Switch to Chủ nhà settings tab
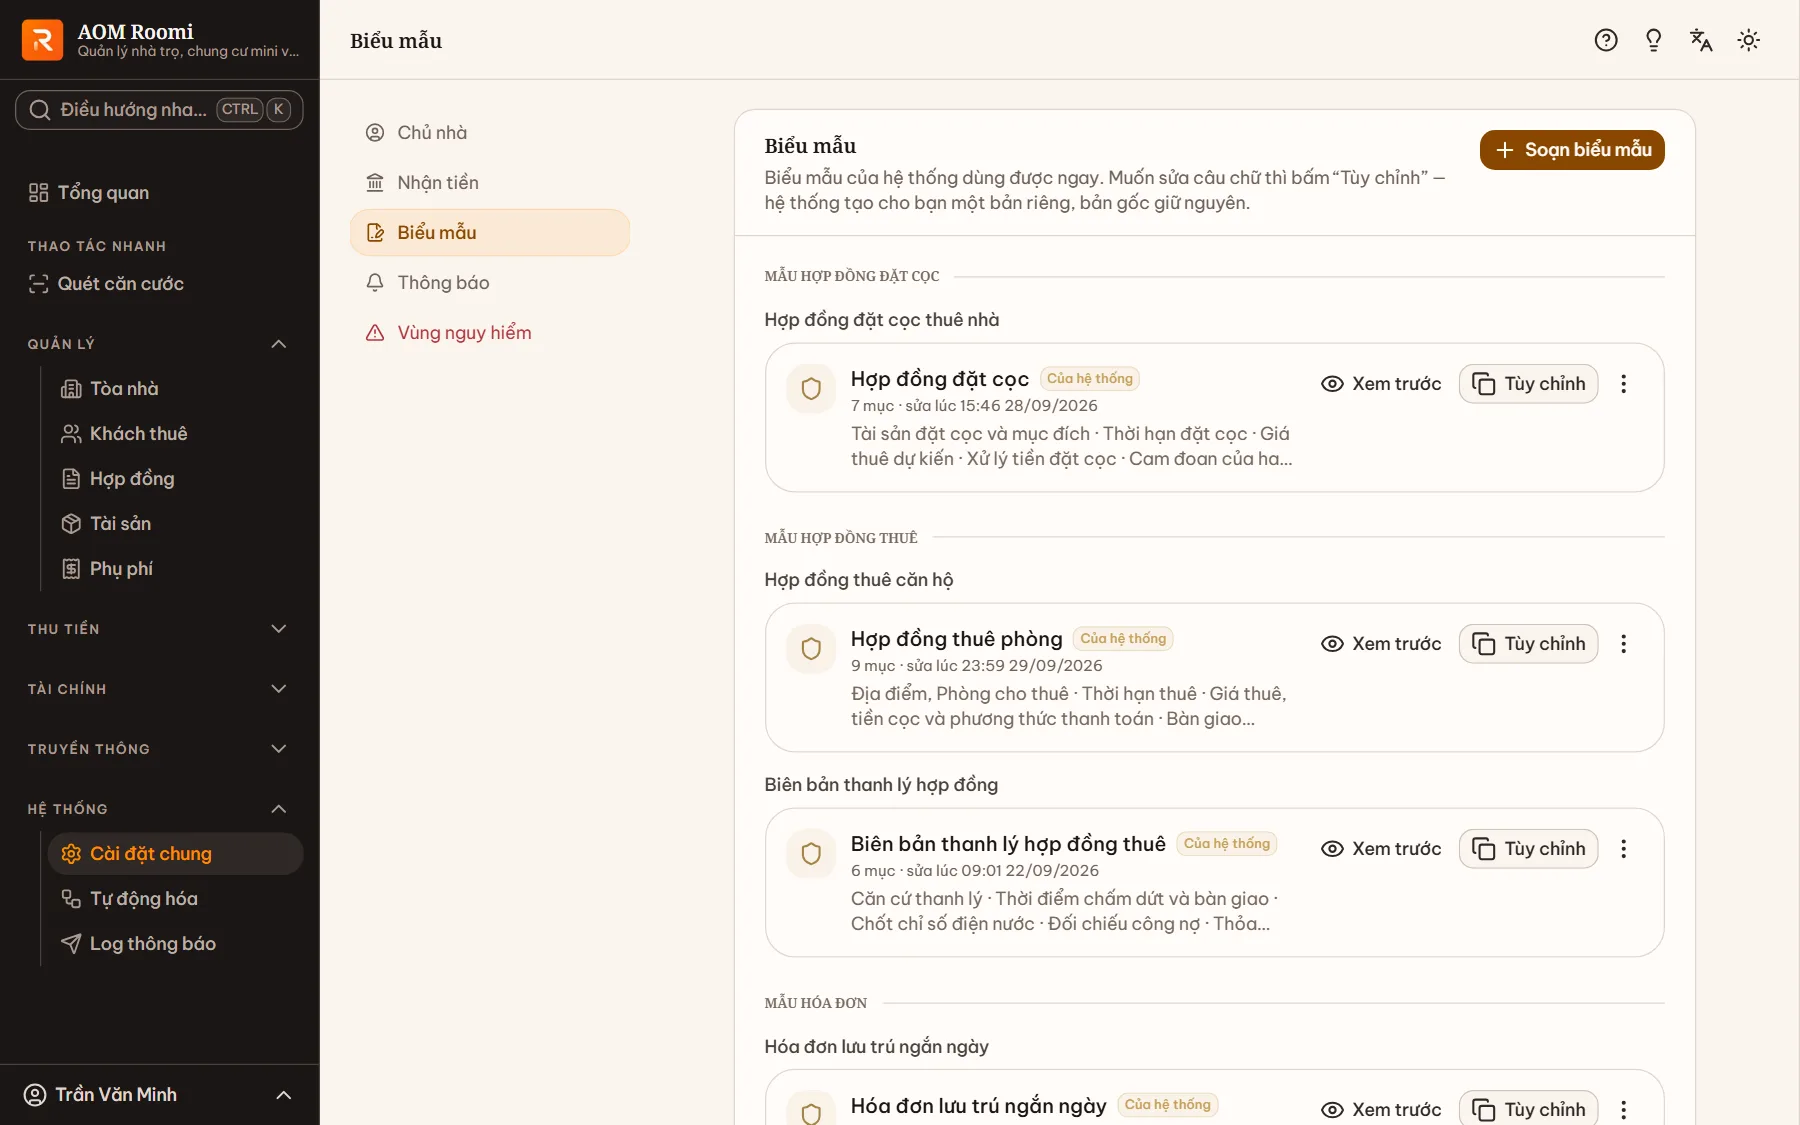 click(490, 133)
